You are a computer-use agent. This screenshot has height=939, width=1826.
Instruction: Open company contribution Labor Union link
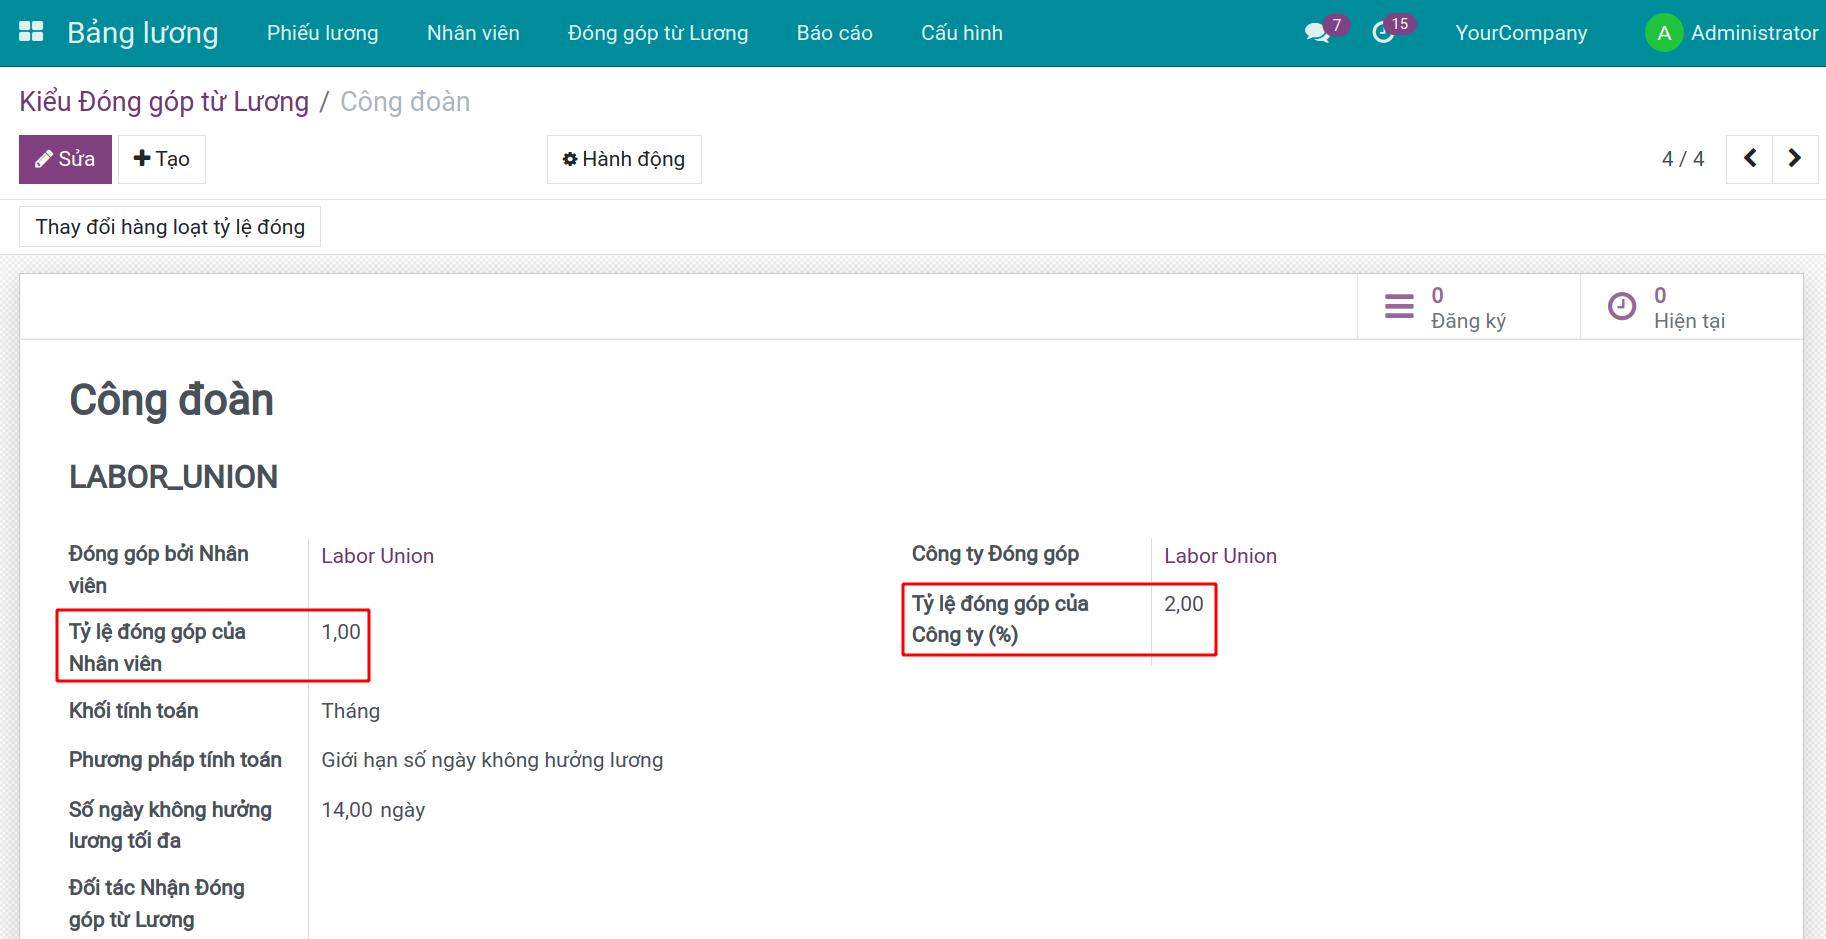[x=1220, y=556]
